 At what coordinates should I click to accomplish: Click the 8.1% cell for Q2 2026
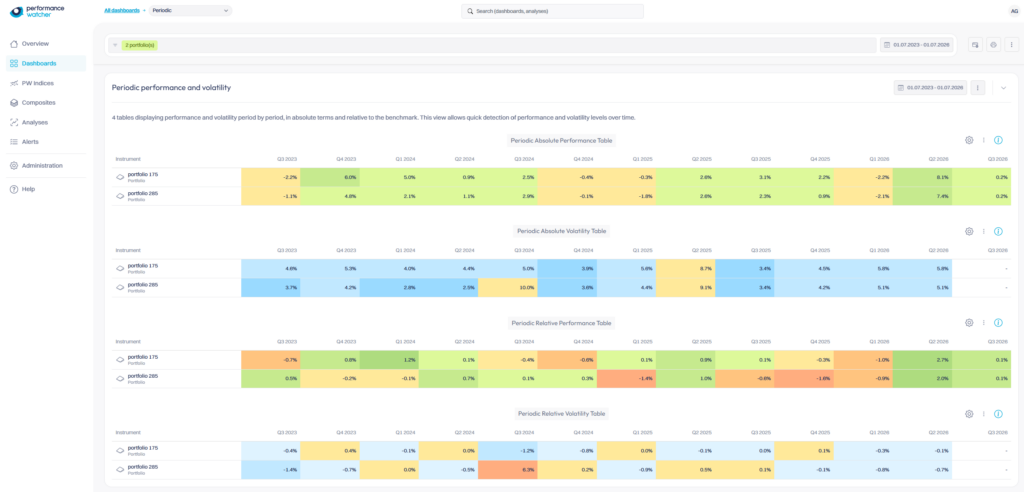[x=921, y=177]
